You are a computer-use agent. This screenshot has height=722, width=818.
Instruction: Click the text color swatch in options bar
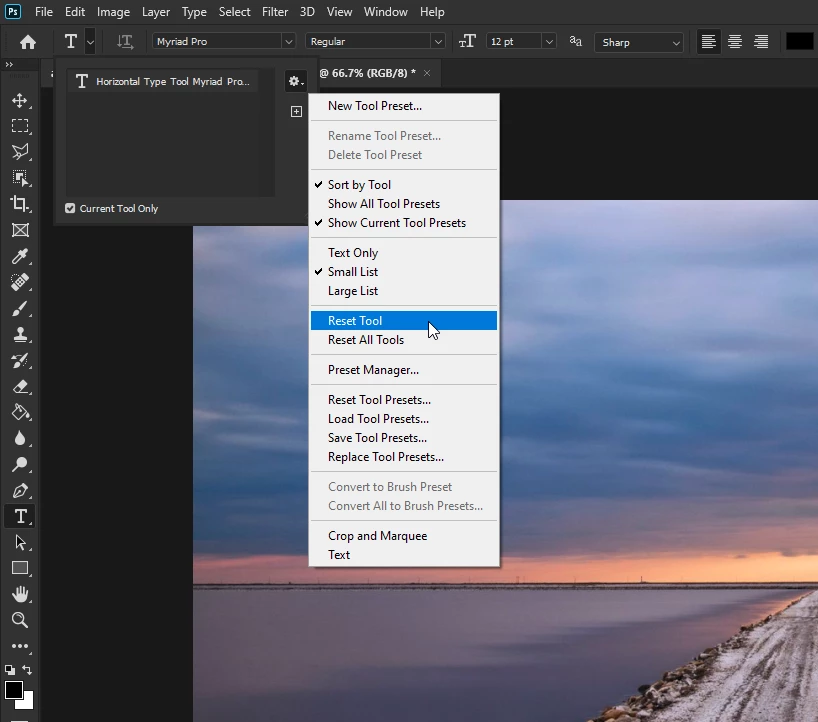point(799,41)
